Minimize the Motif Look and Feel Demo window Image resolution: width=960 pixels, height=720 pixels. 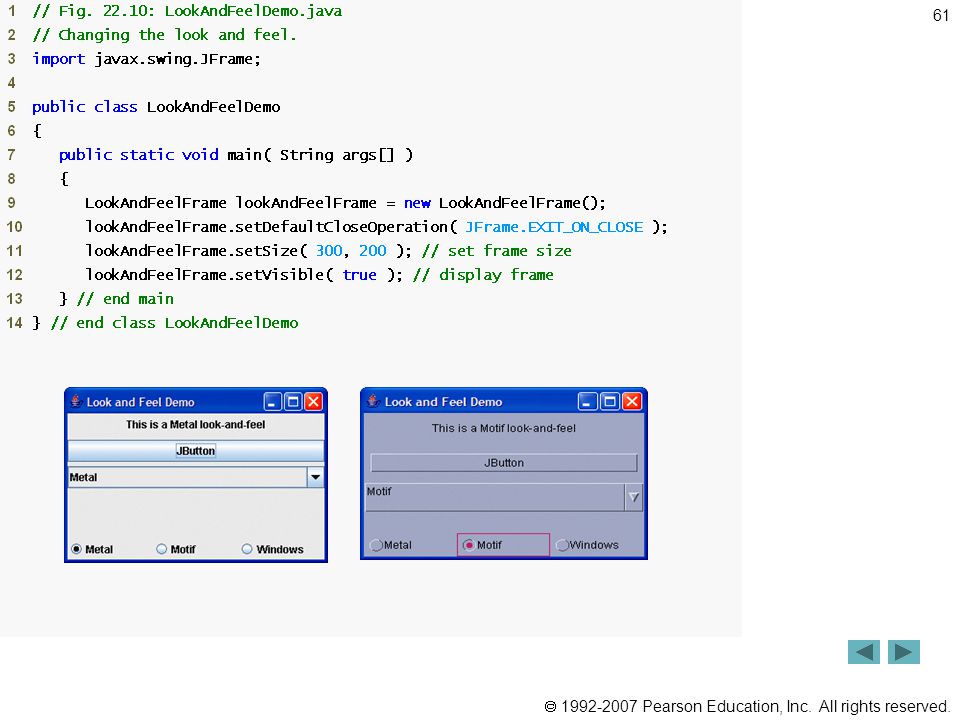[x=587, y=402]
